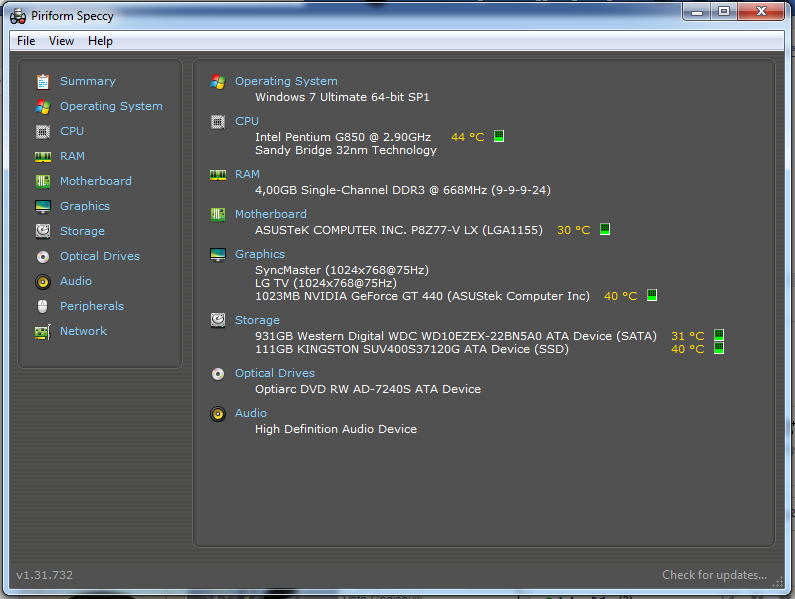Minimize the Speccy window
The image size is (795, 599).
click(x=697, y=12)
